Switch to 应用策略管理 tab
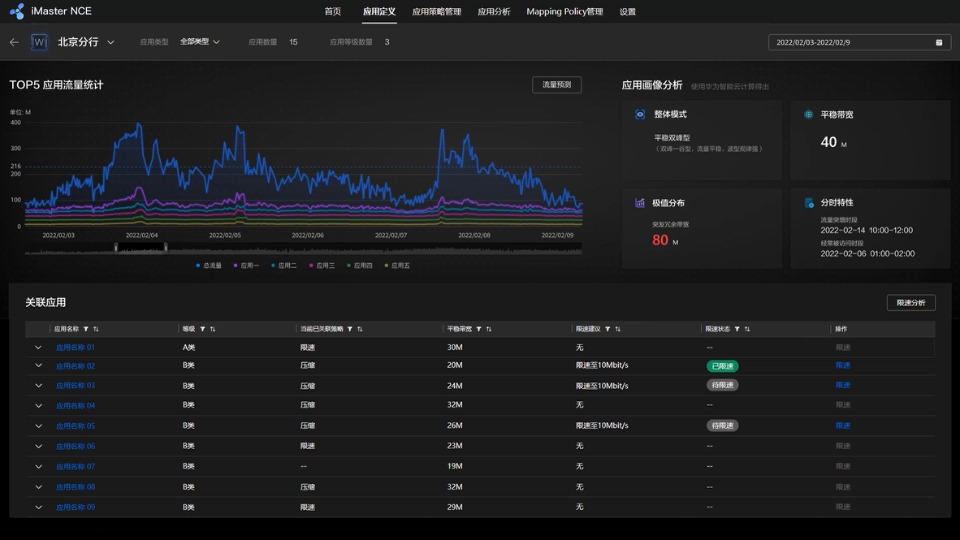This screenshot has width=960, height=540. [x=437, y=12]
